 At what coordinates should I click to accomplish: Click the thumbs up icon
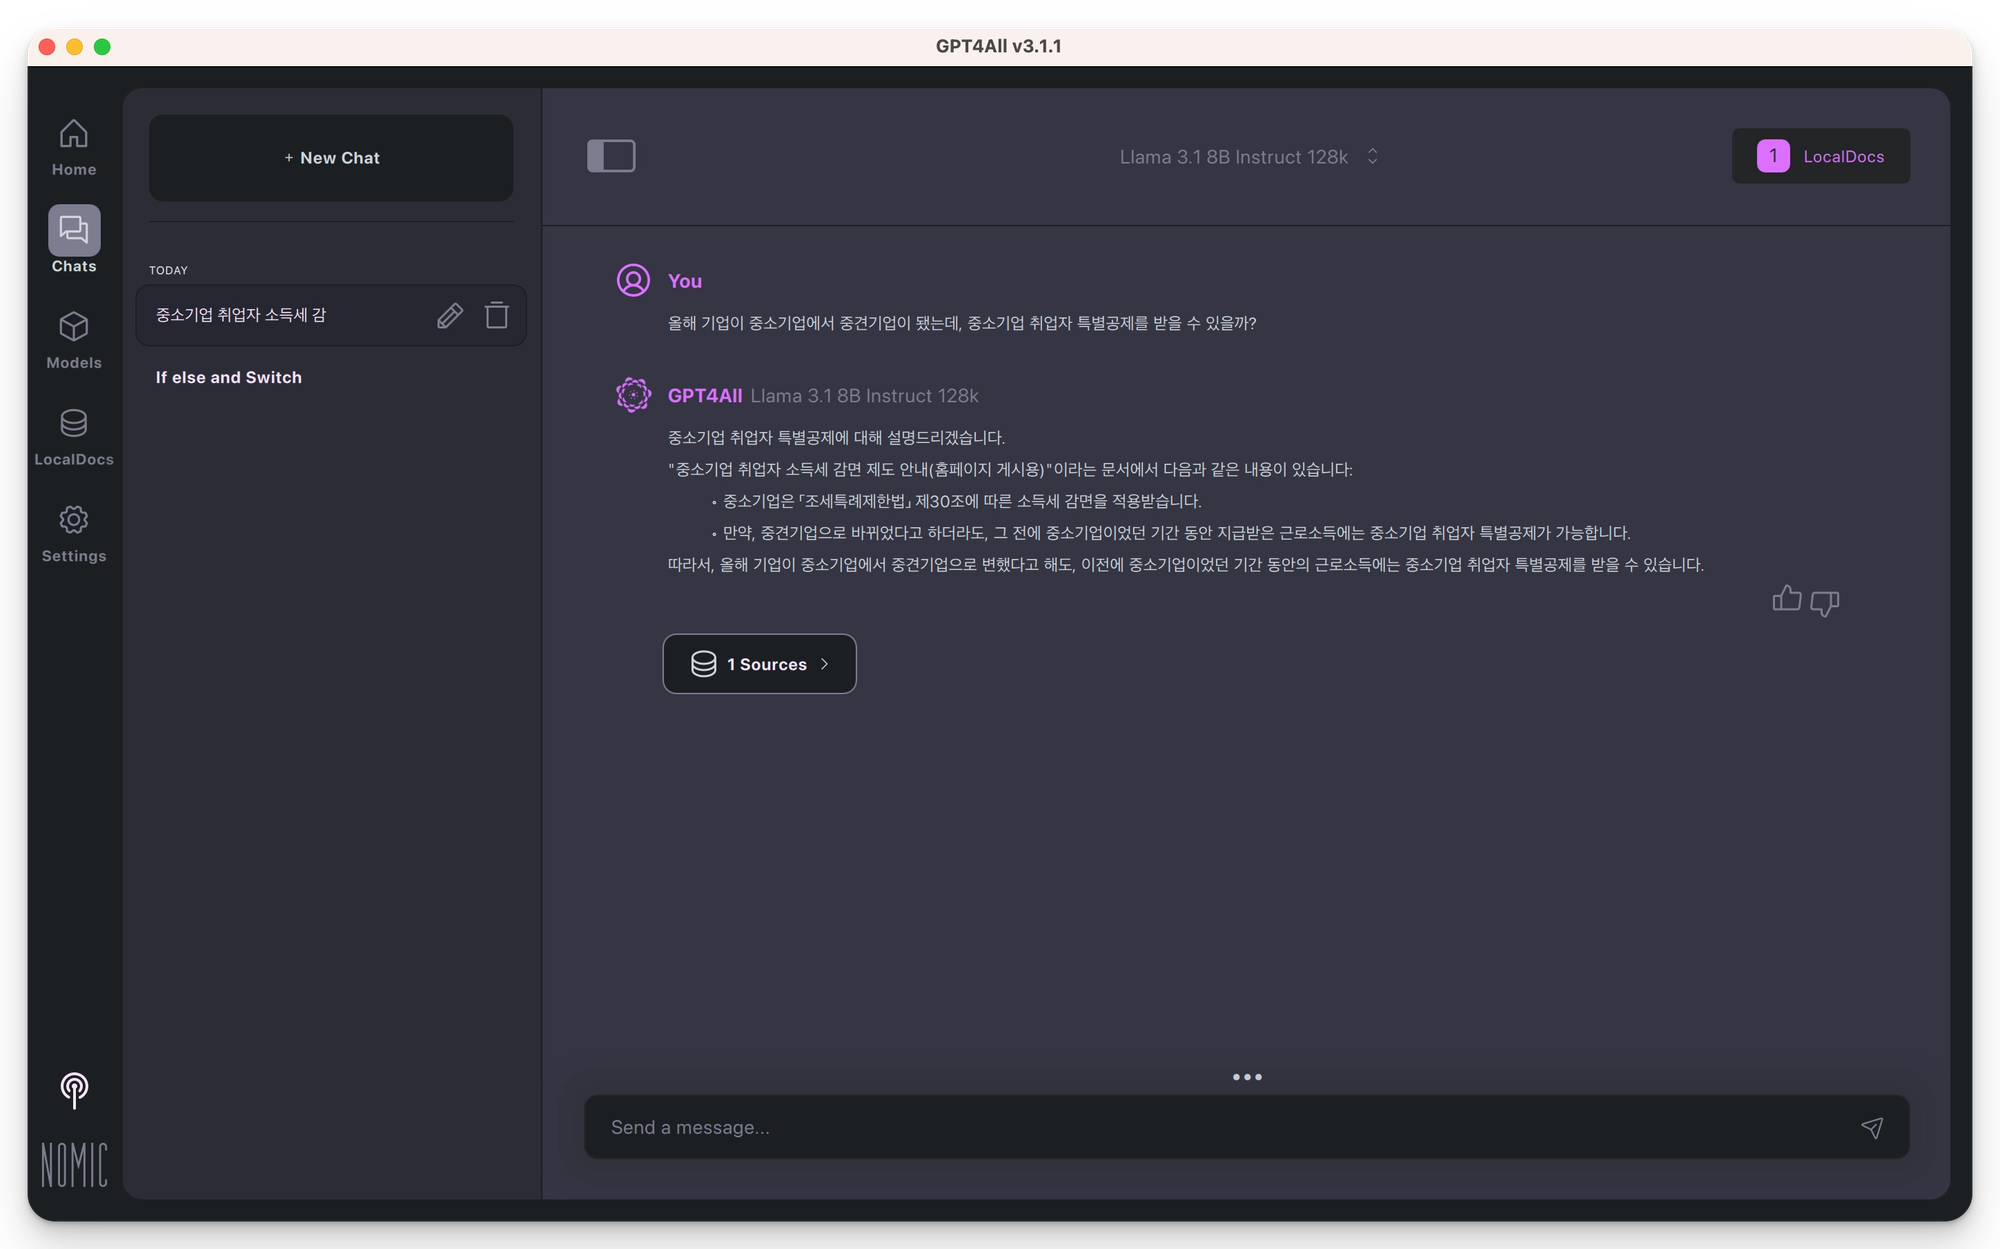1786,599
